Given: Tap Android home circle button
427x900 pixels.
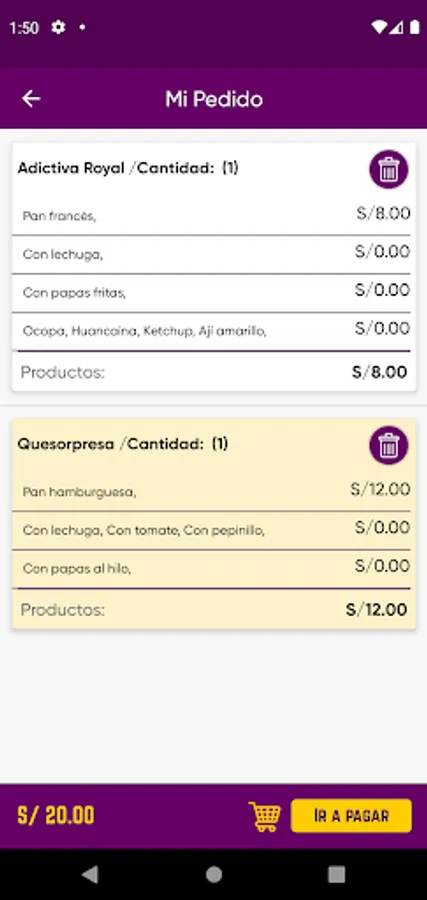Looking at the screenshot, I should tap(214, 874).
